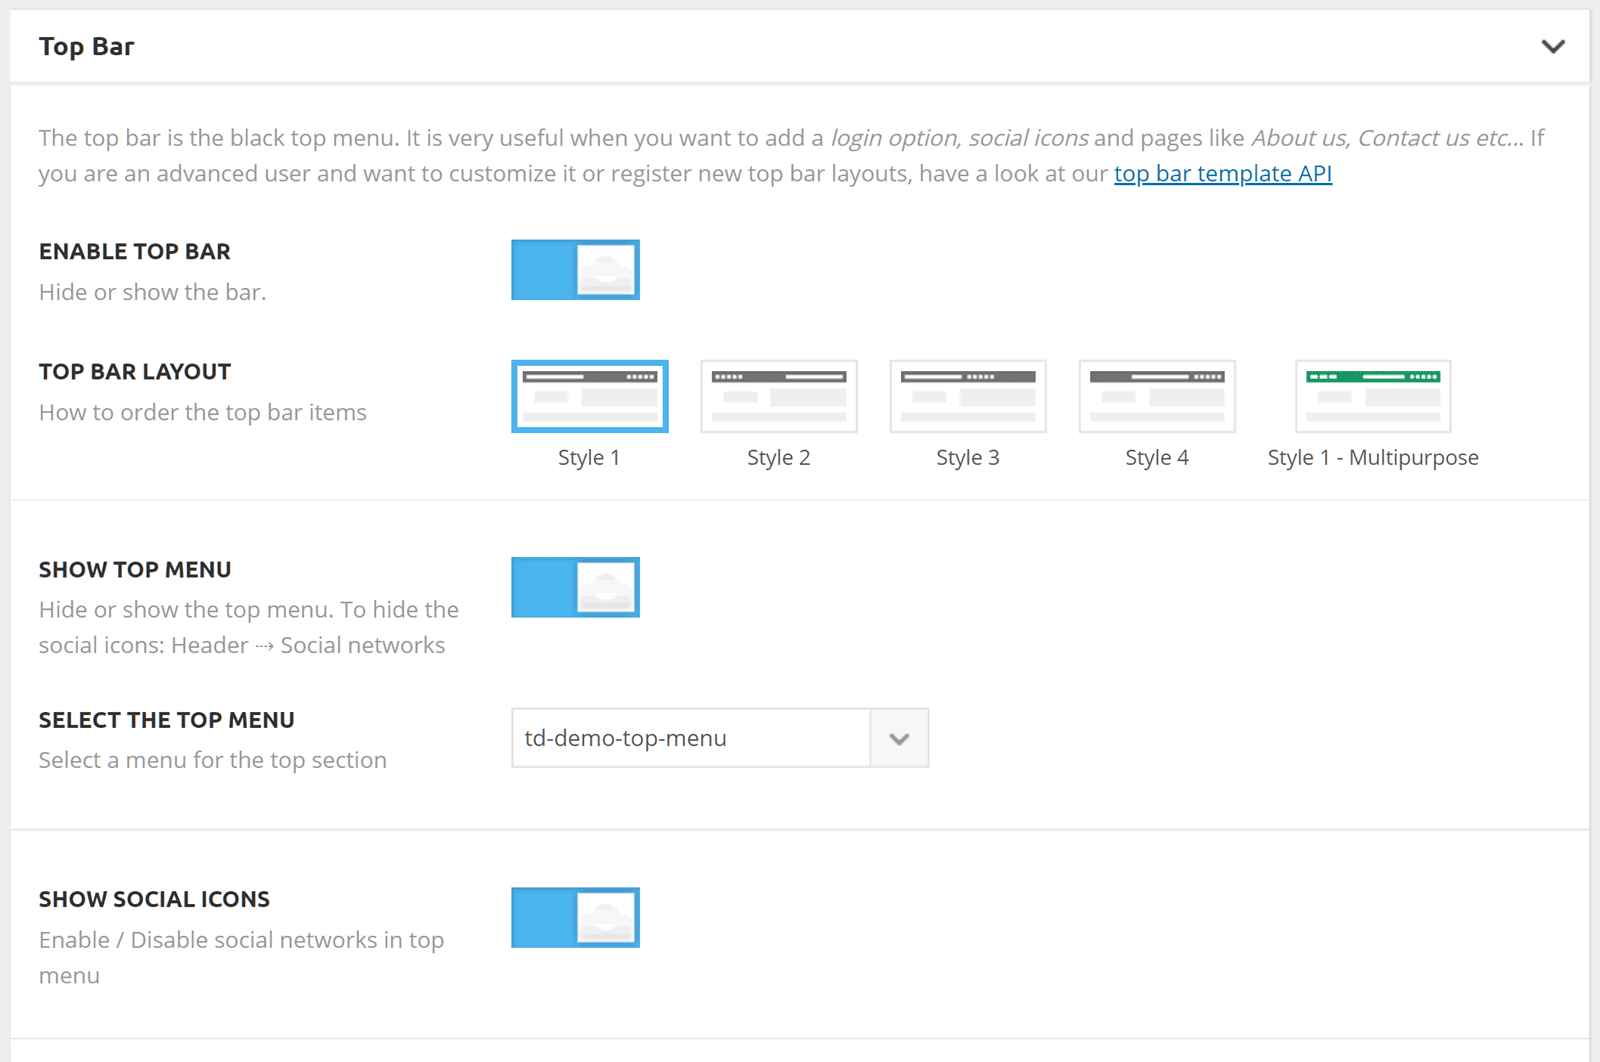The width and height of the screenshot is (1600, 1062).
Task: Open the top bar template API link
Action: coord(1223,174)
